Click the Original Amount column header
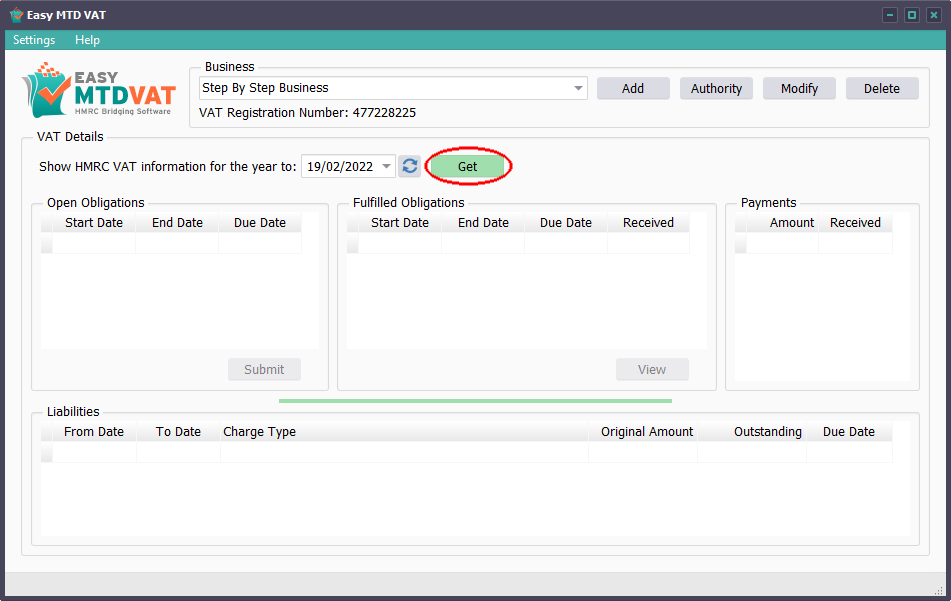Screen dimensions: 951x601 [x=643, y=432]
